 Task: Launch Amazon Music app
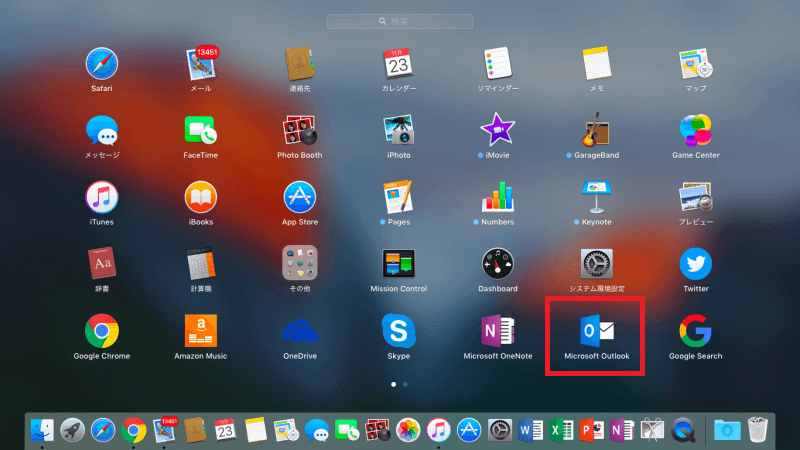pos(201,331)
